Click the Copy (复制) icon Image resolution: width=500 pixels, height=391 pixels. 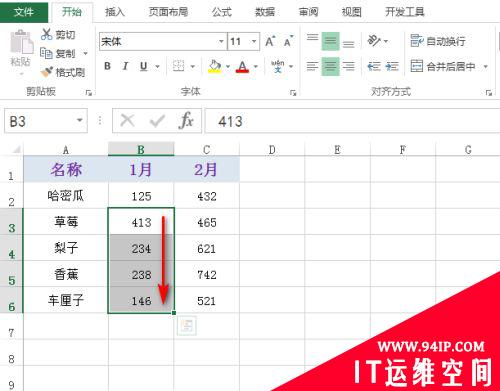tap(46, 53)
